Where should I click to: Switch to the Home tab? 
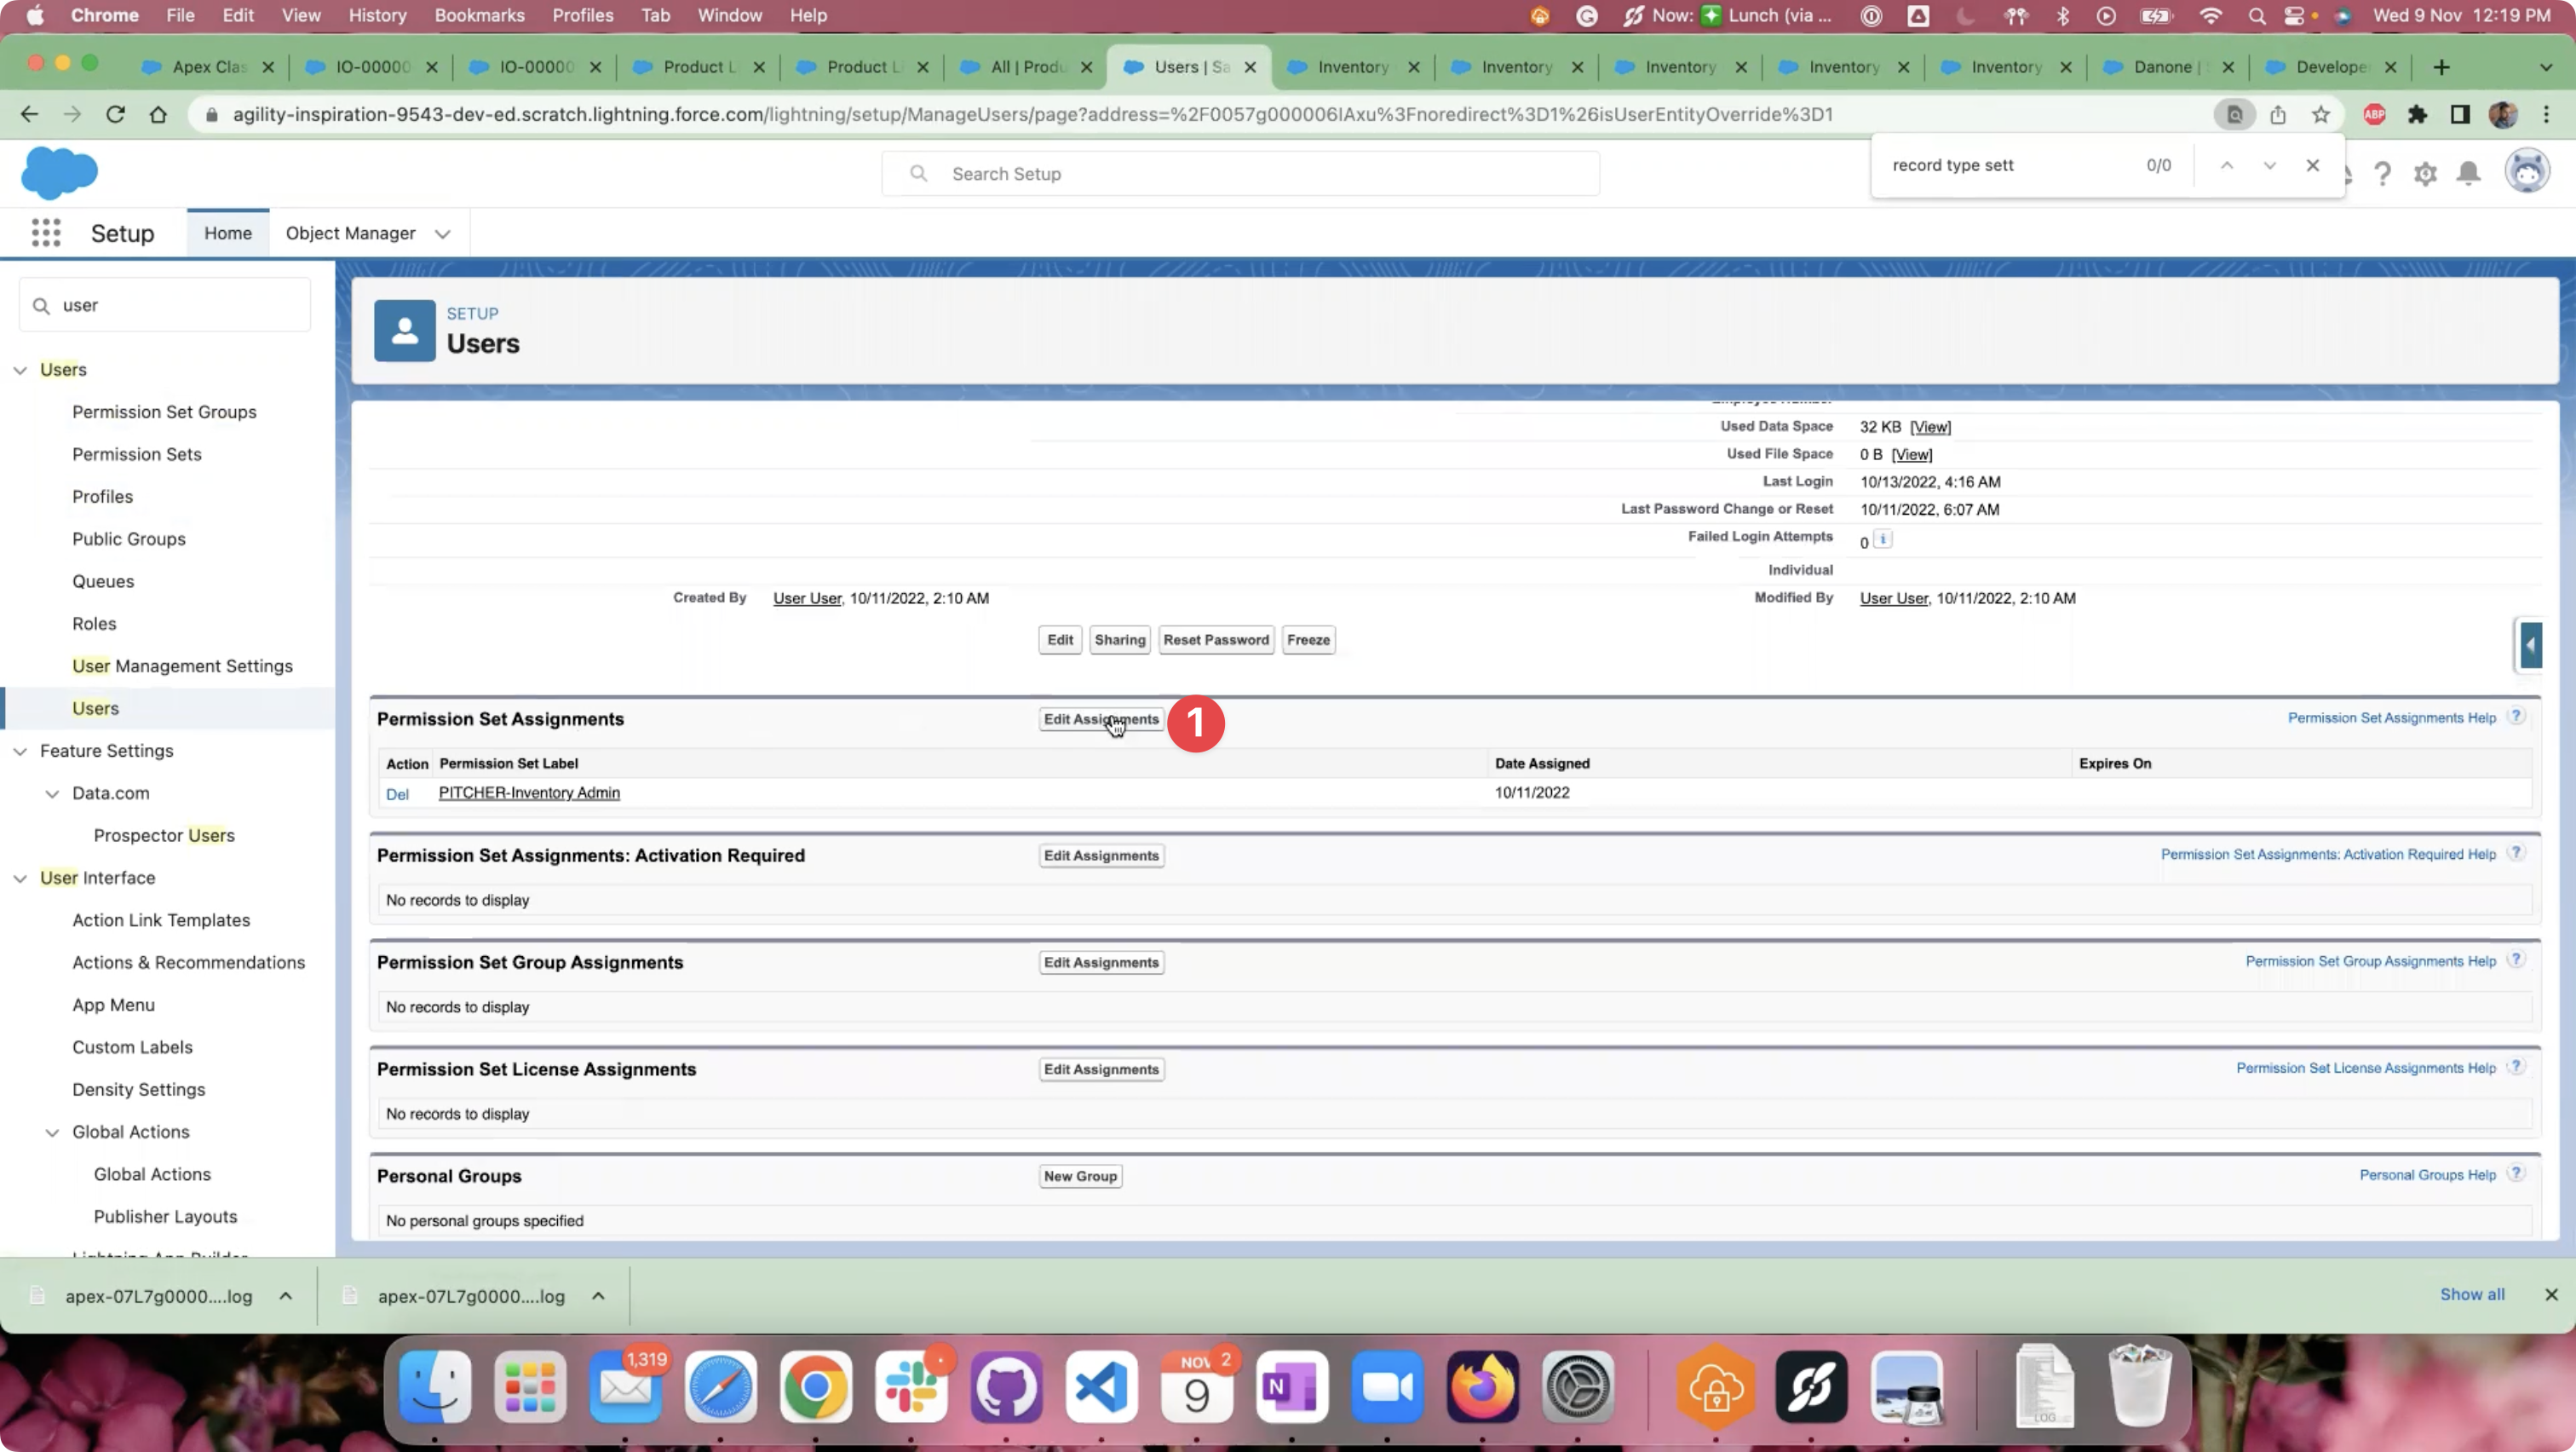[x=228, y=233]
